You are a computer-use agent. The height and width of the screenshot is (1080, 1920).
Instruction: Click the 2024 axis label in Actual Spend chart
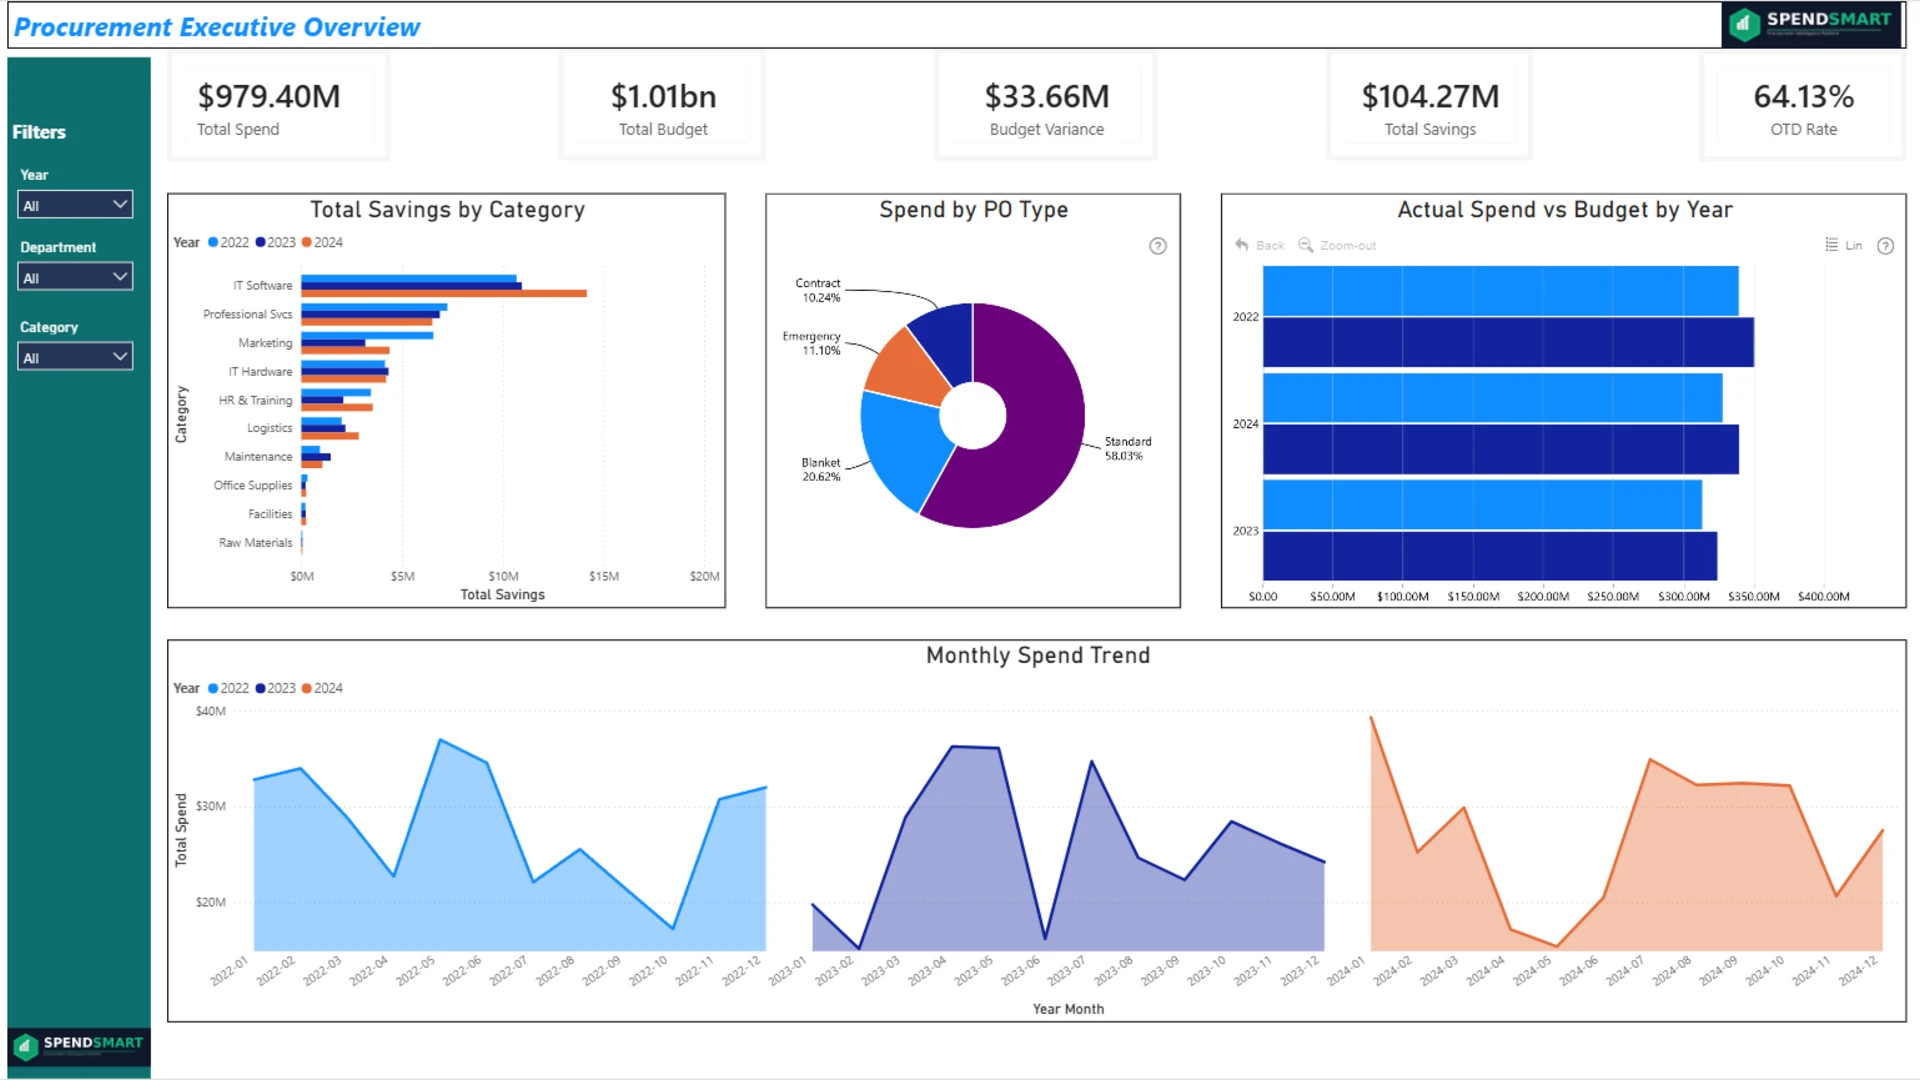(x=1245, y=424)
